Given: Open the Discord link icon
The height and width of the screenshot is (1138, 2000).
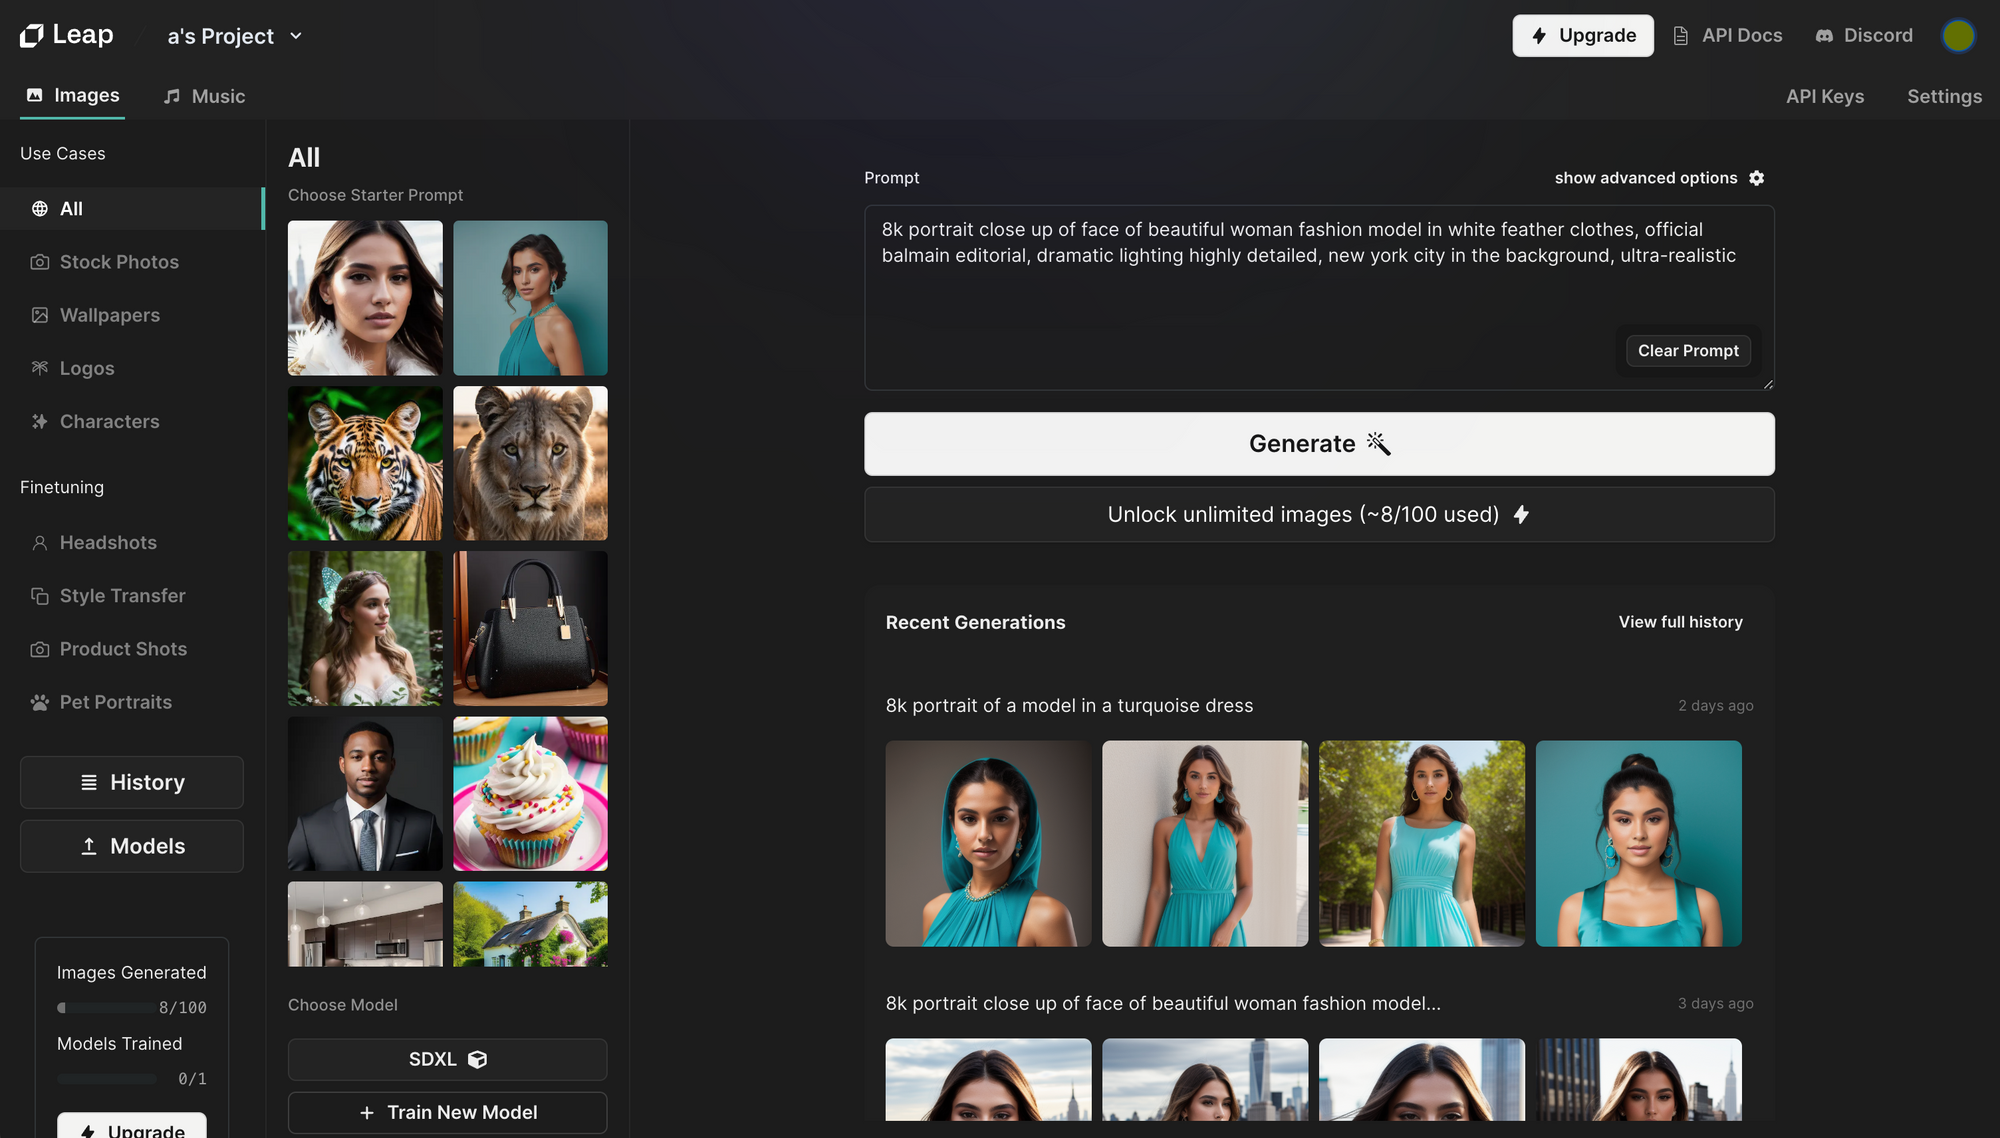Looking at the screenshot, I should pos(1824,36).
